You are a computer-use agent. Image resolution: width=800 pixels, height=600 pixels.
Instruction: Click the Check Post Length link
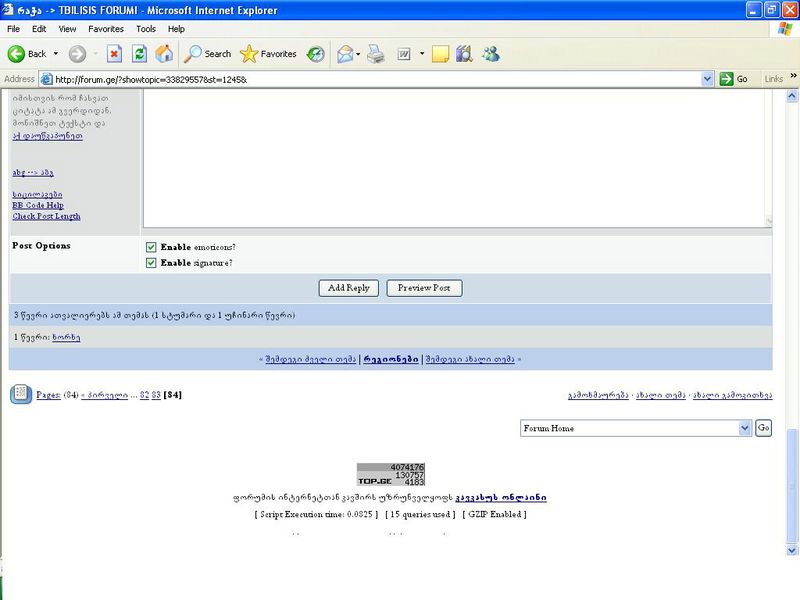click(x=46, y=216)
